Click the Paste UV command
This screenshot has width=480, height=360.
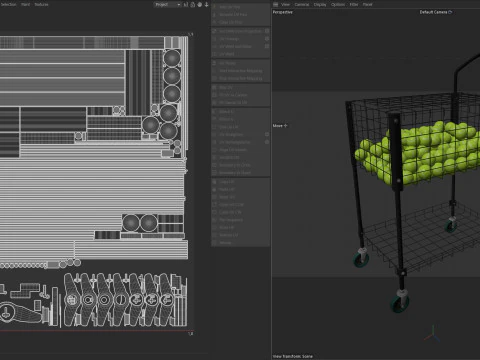coord(241,189)
